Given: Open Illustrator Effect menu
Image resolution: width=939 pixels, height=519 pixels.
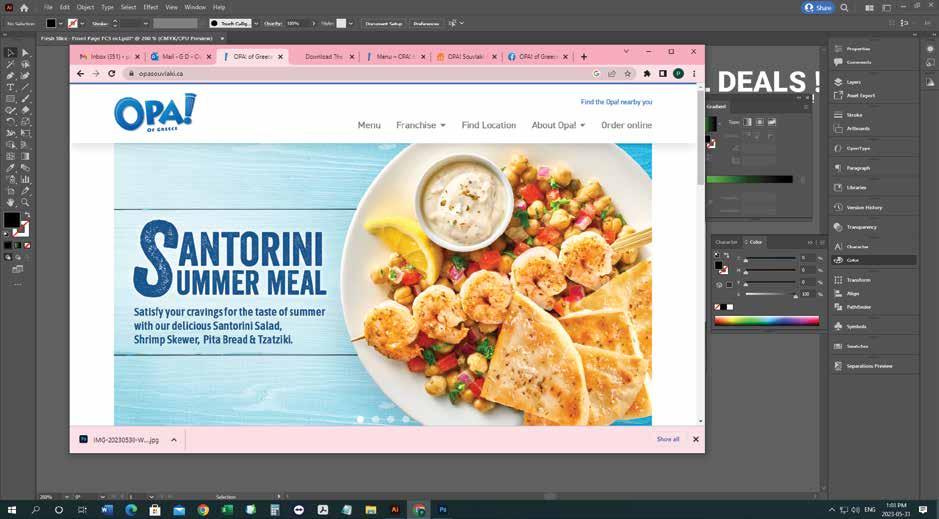Looking at the screenshot, I should pyautogui.click(x=150, y=7).
